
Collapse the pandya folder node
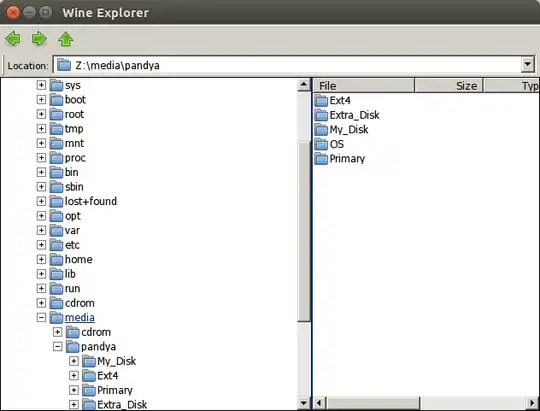(x=58, y=346)
